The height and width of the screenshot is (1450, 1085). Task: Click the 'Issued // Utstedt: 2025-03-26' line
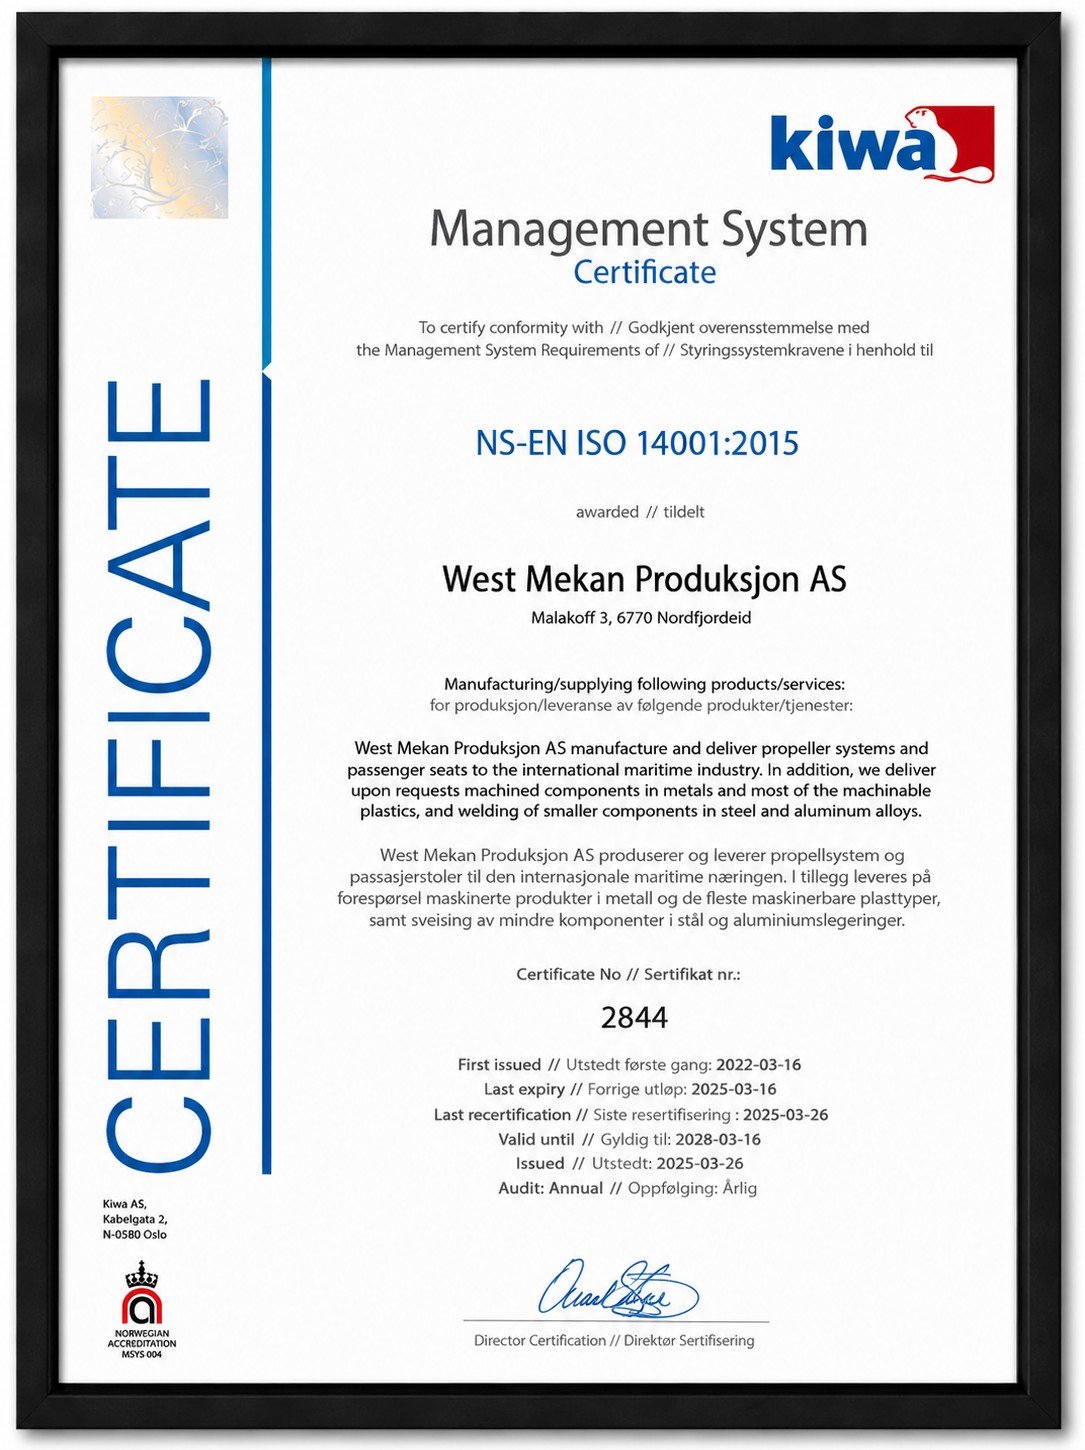(630, 1163)
